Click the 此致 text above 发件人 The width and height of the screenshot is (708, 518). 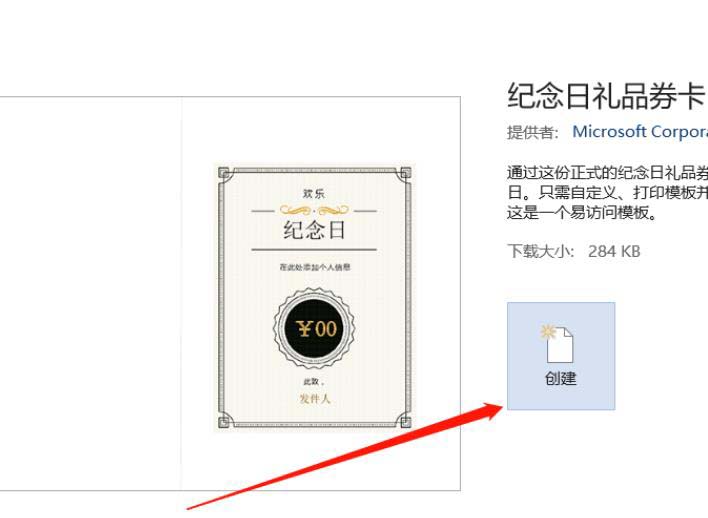click(x=313, y=382)
